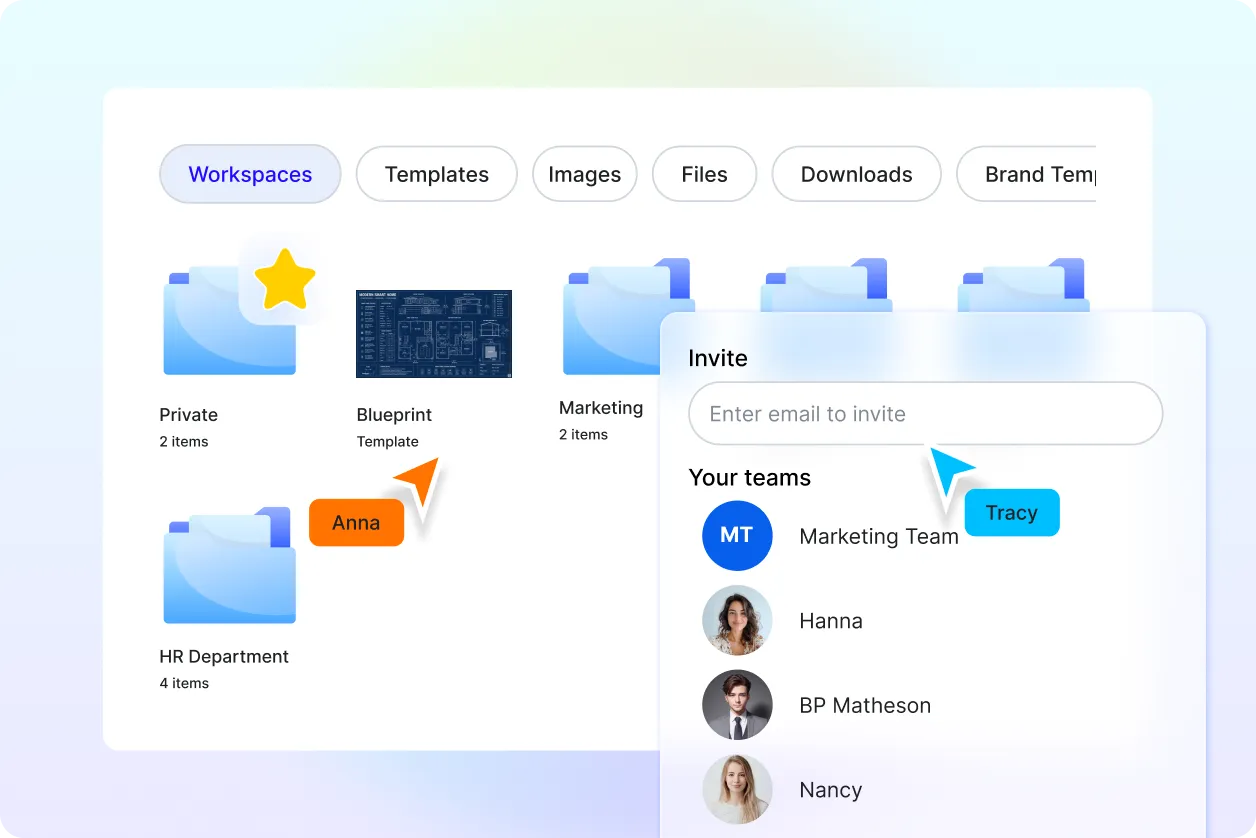Click the Blueprint label
The width and height of the screenshot is (1256, 838).
[394, 414]
